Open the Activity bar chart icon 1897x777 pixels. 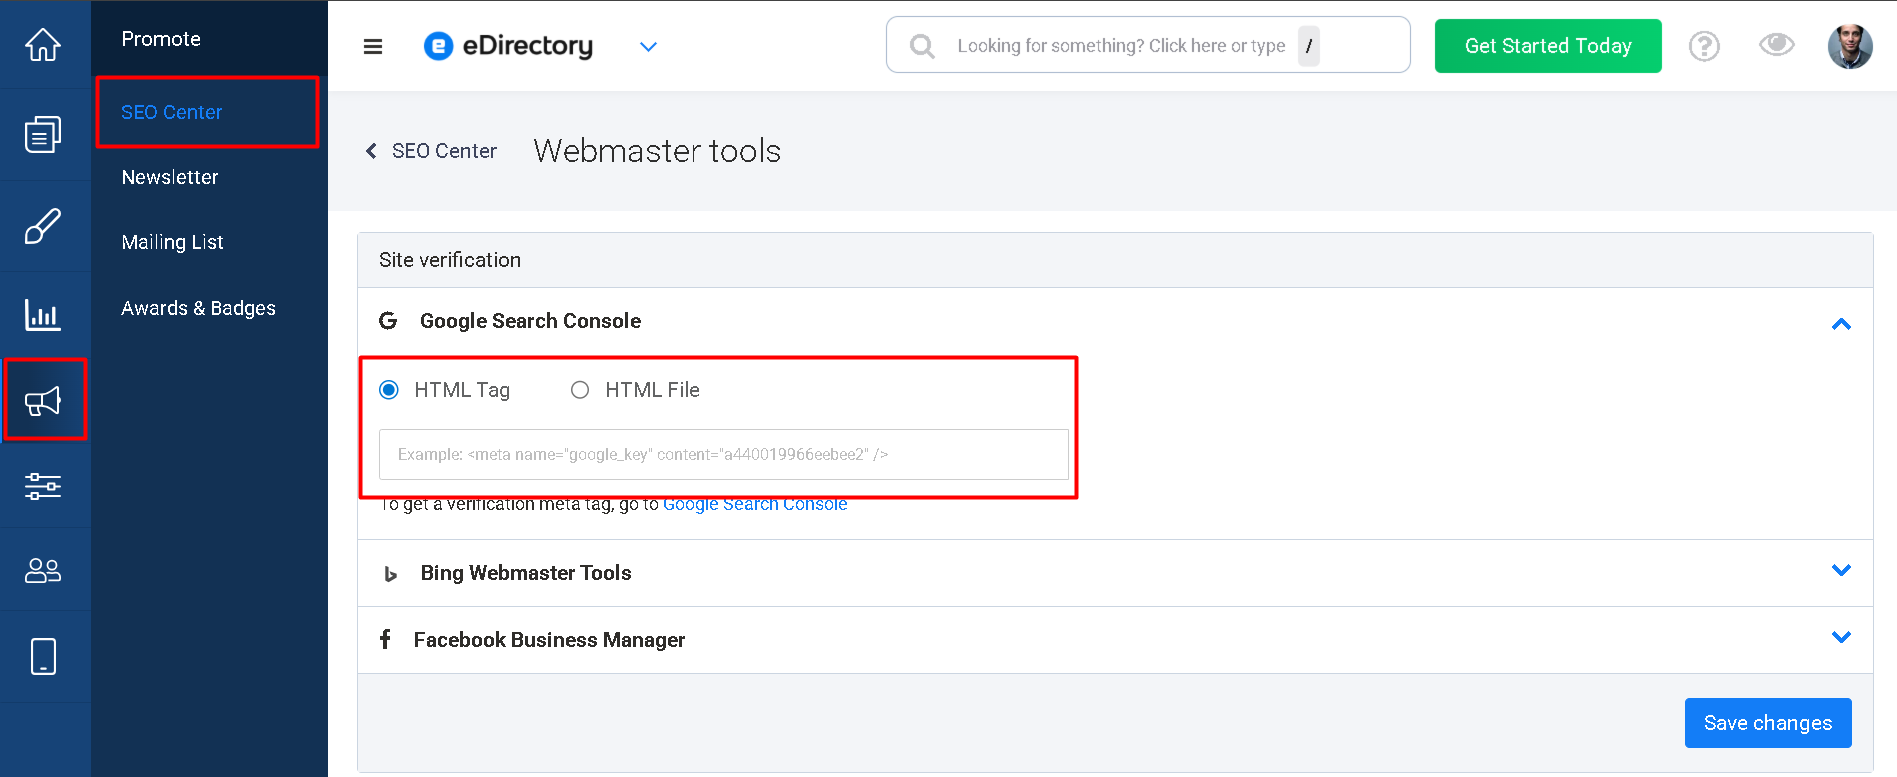tap(43, 315)
